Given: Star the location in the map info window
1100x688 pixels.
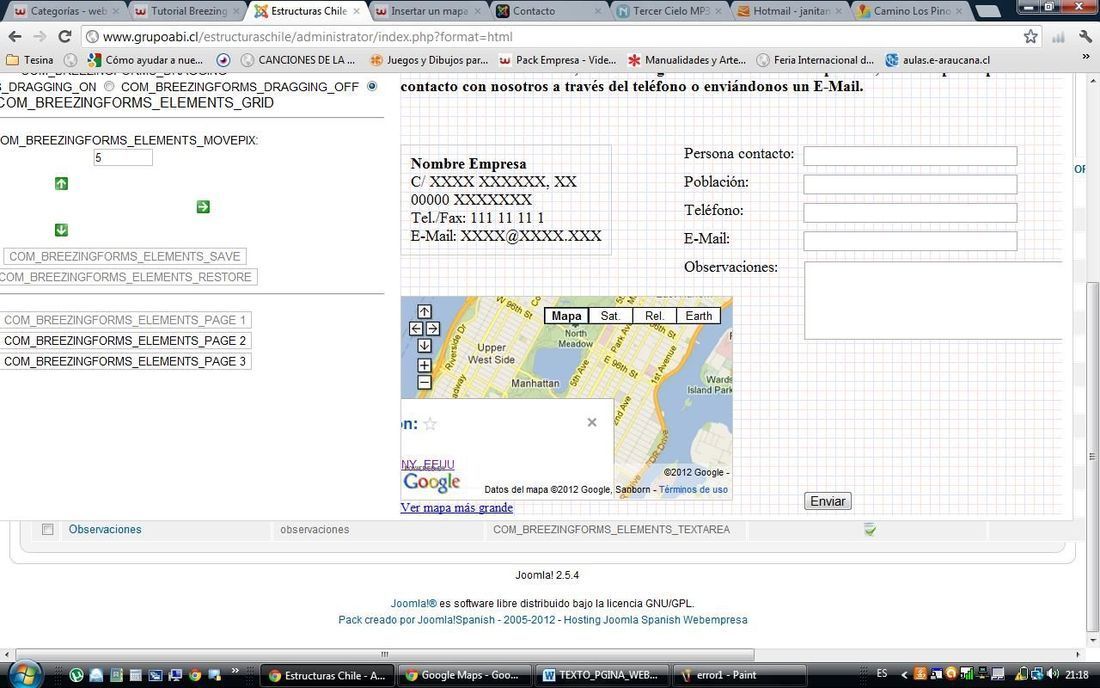Looking at the screenshot, I should coord(431,424).
